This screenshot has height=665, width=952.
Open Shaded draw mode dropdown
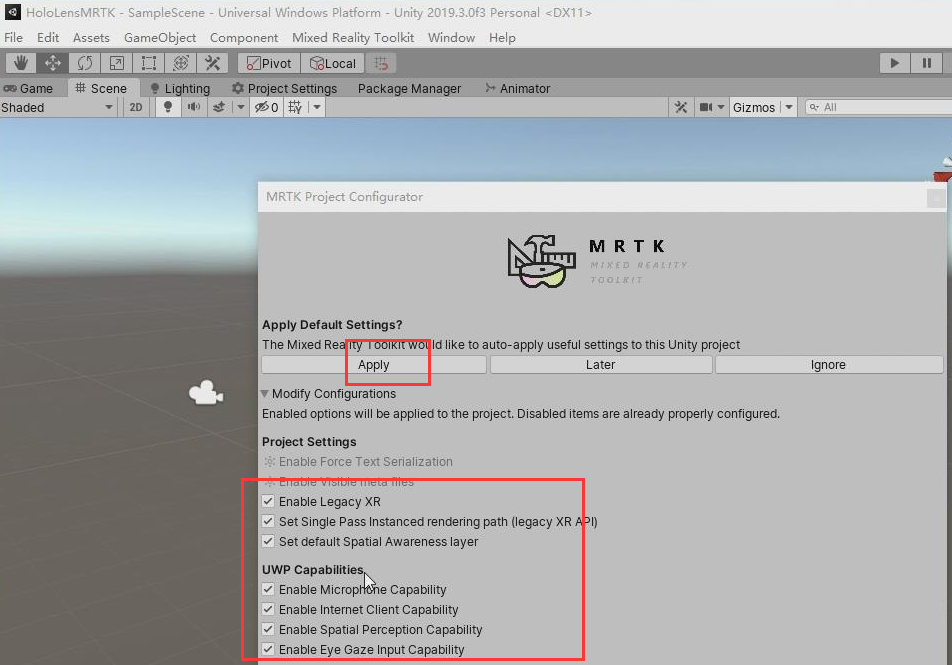click(58, 107)
